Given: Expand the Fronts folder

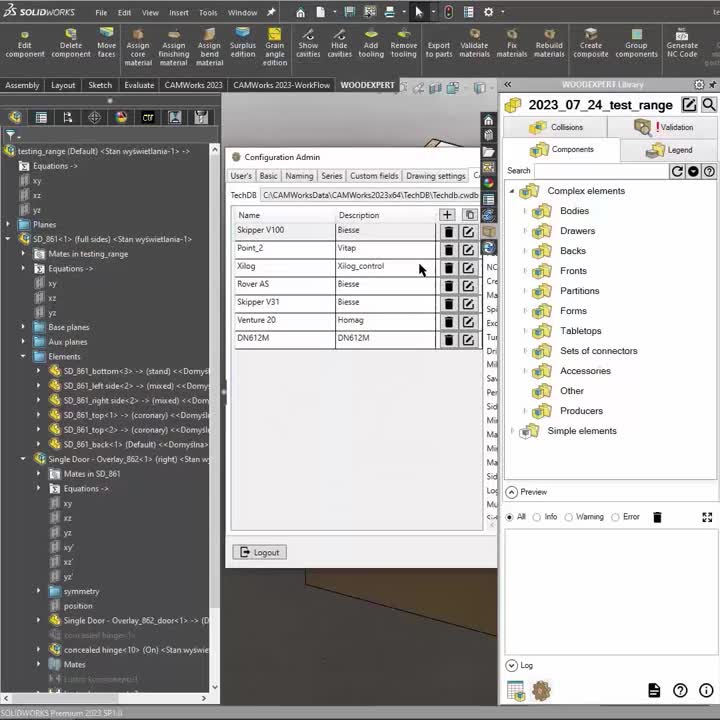Looking at the screenshot, I should point(524,271).
